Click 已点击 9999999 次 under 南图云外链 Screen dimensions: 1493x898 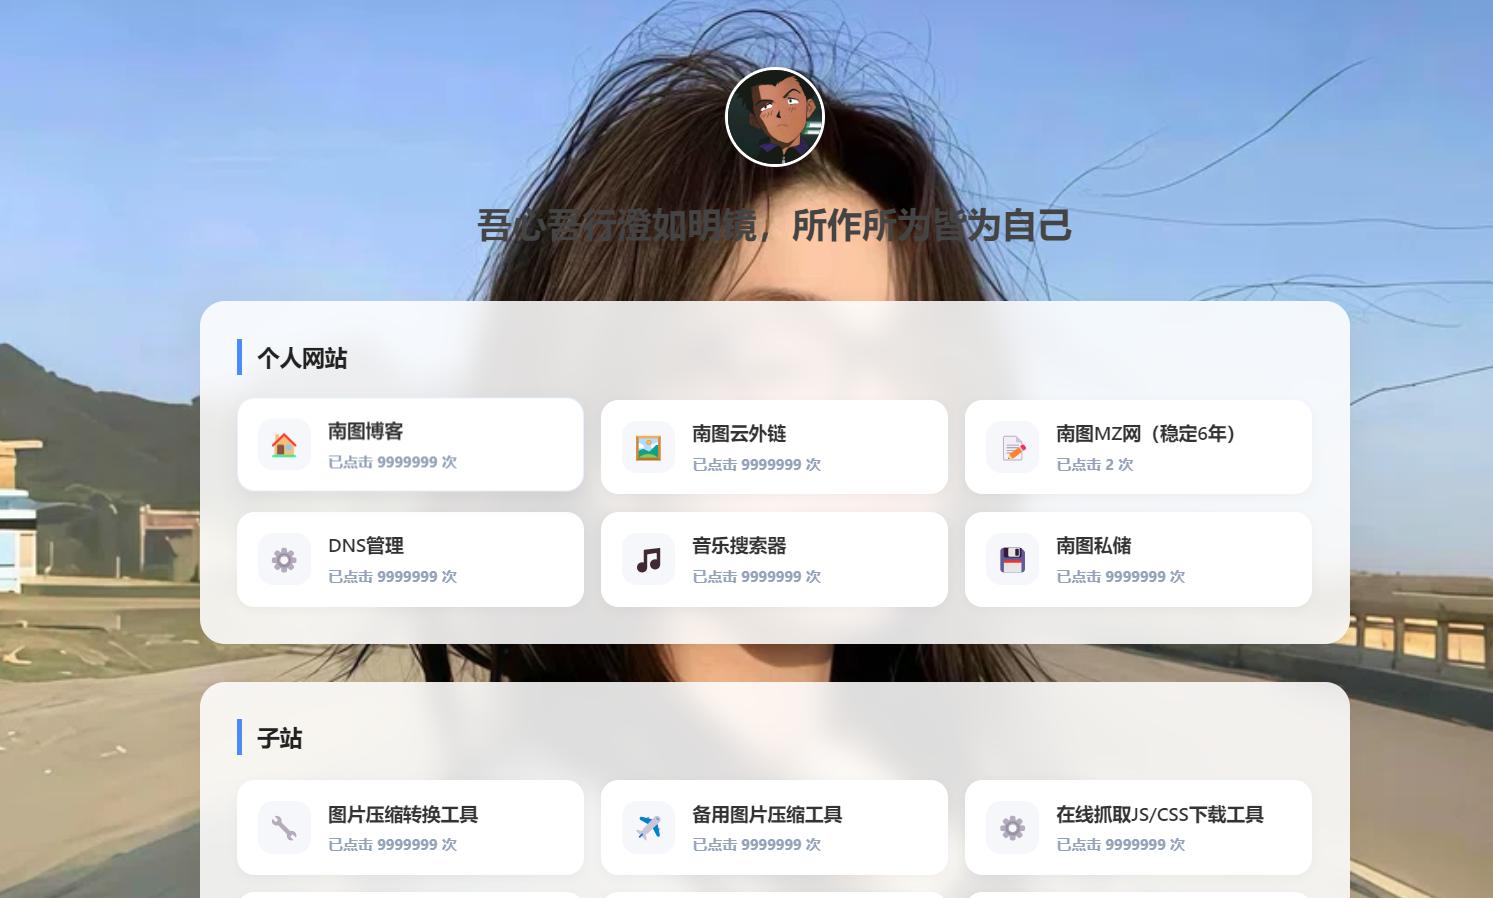pos(756,464)
